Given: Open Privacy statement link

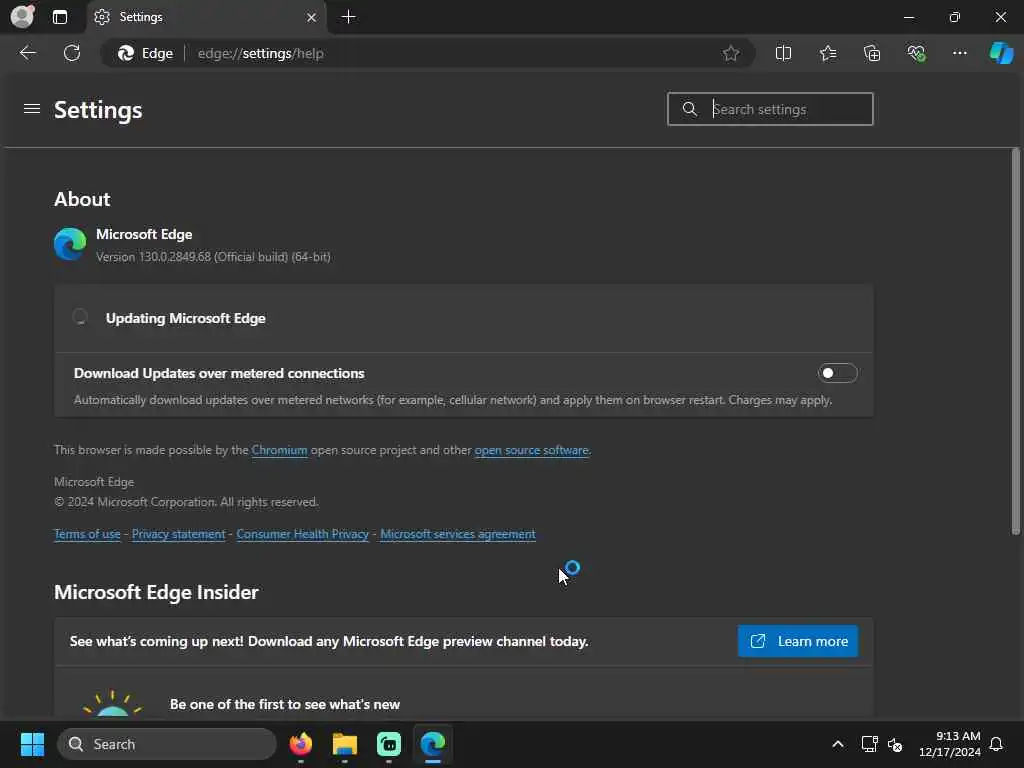Looking at the screenshot, I should pyautogui.click(x=178, y=534).
